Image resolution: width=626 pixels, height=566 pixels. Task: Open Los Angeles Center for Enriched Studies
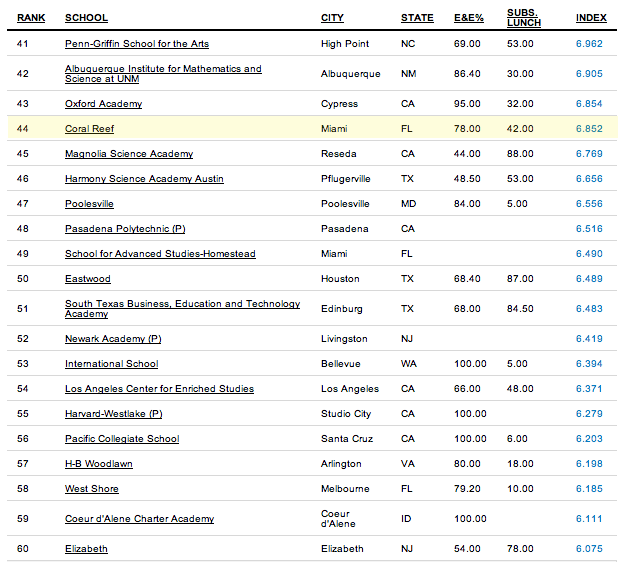tap(159, 389)
